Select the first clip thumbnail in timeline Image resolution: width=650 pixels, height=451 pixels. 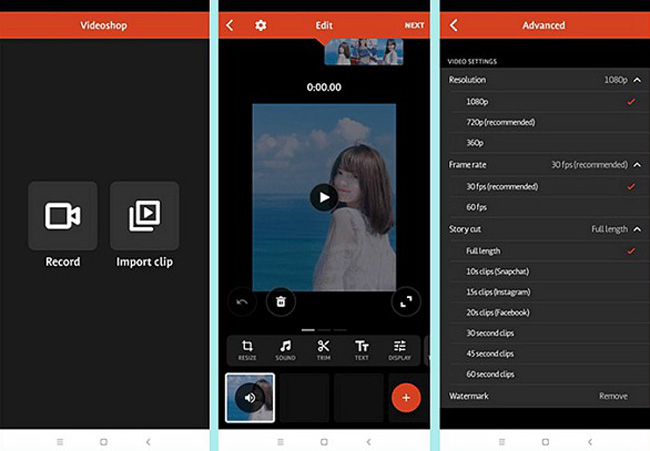250,398
